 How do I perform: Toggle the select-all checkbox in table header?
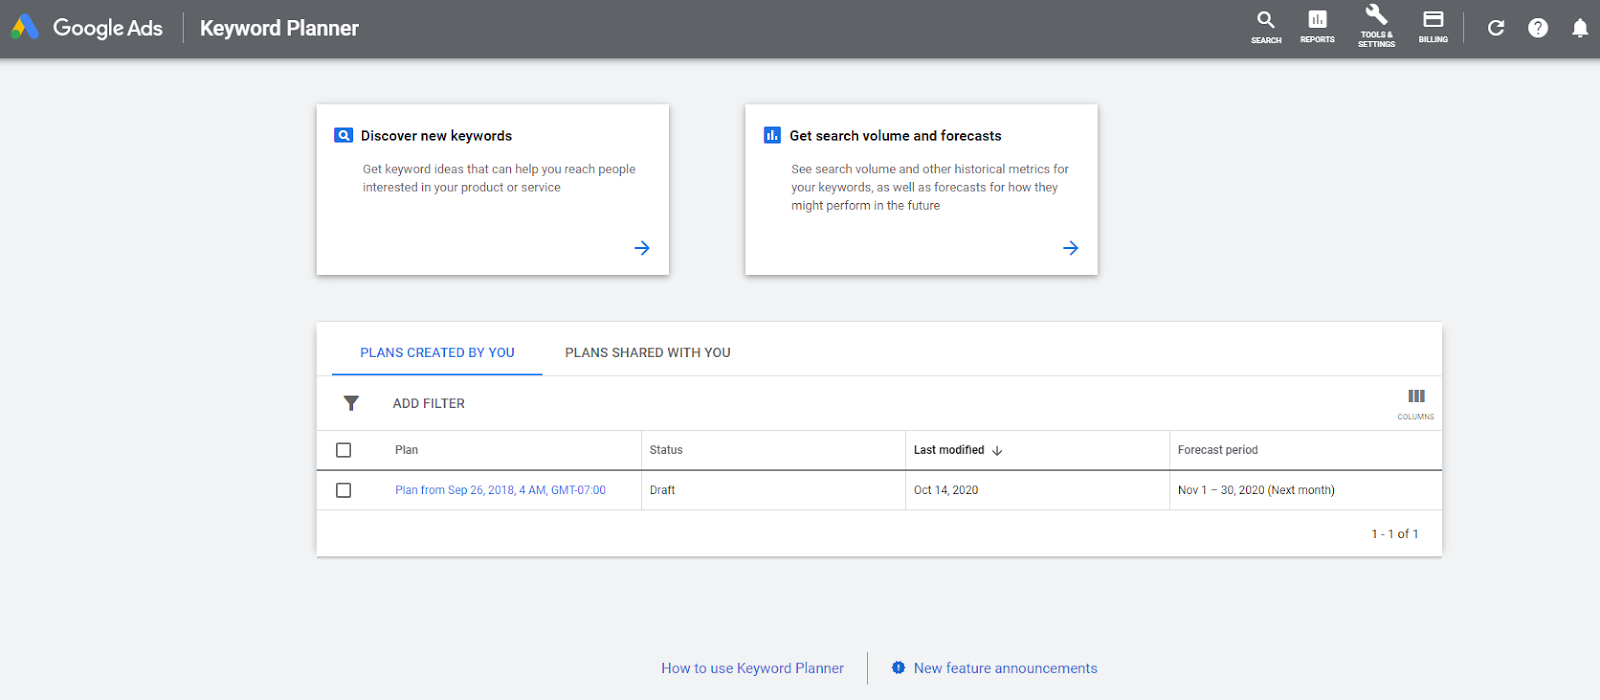click(344, 450)
